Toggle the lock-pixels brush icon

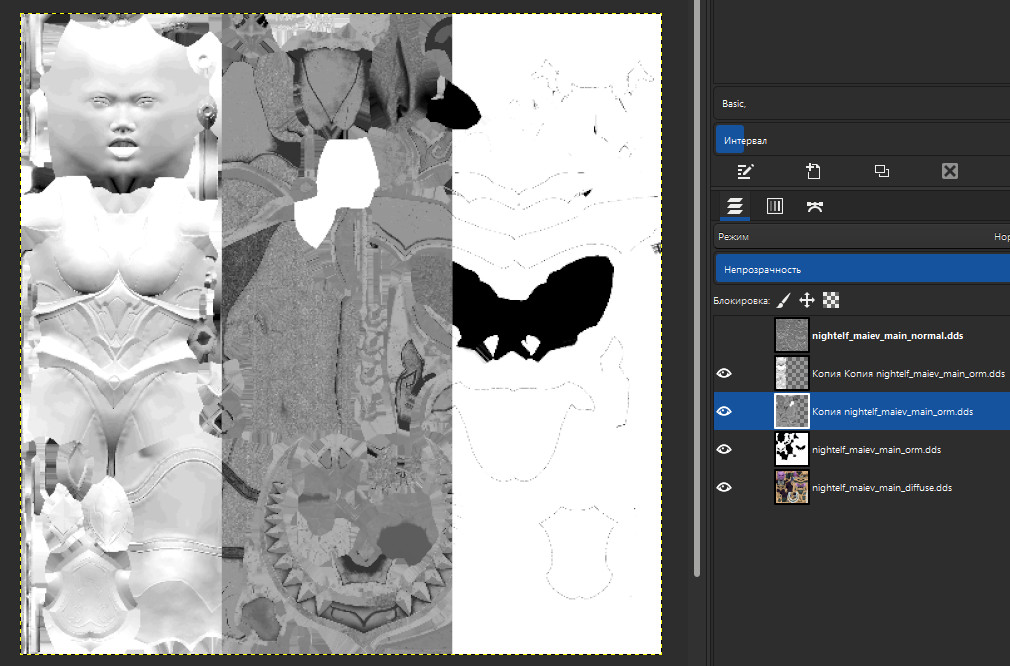pos(784,300)
